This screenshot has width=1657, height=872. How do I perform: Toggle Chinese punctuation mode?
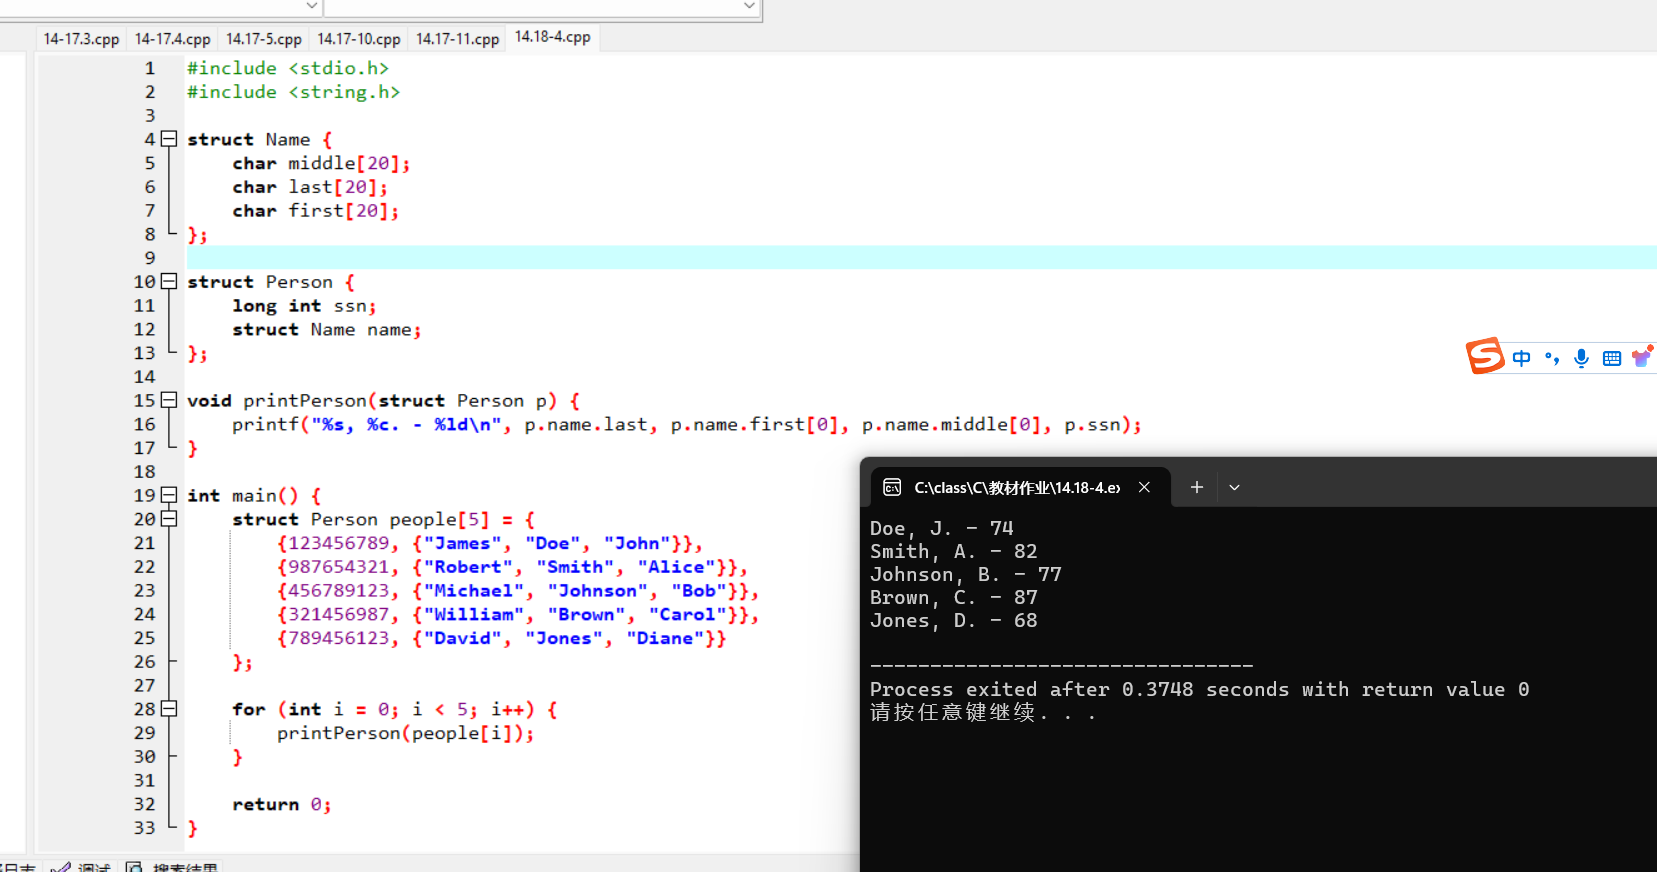1551,358
